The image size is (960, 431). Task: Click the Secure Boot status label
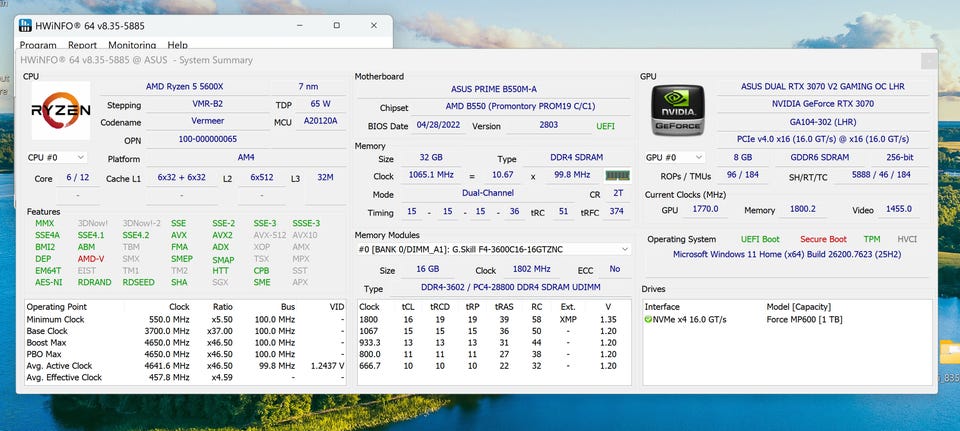[823, 239]
